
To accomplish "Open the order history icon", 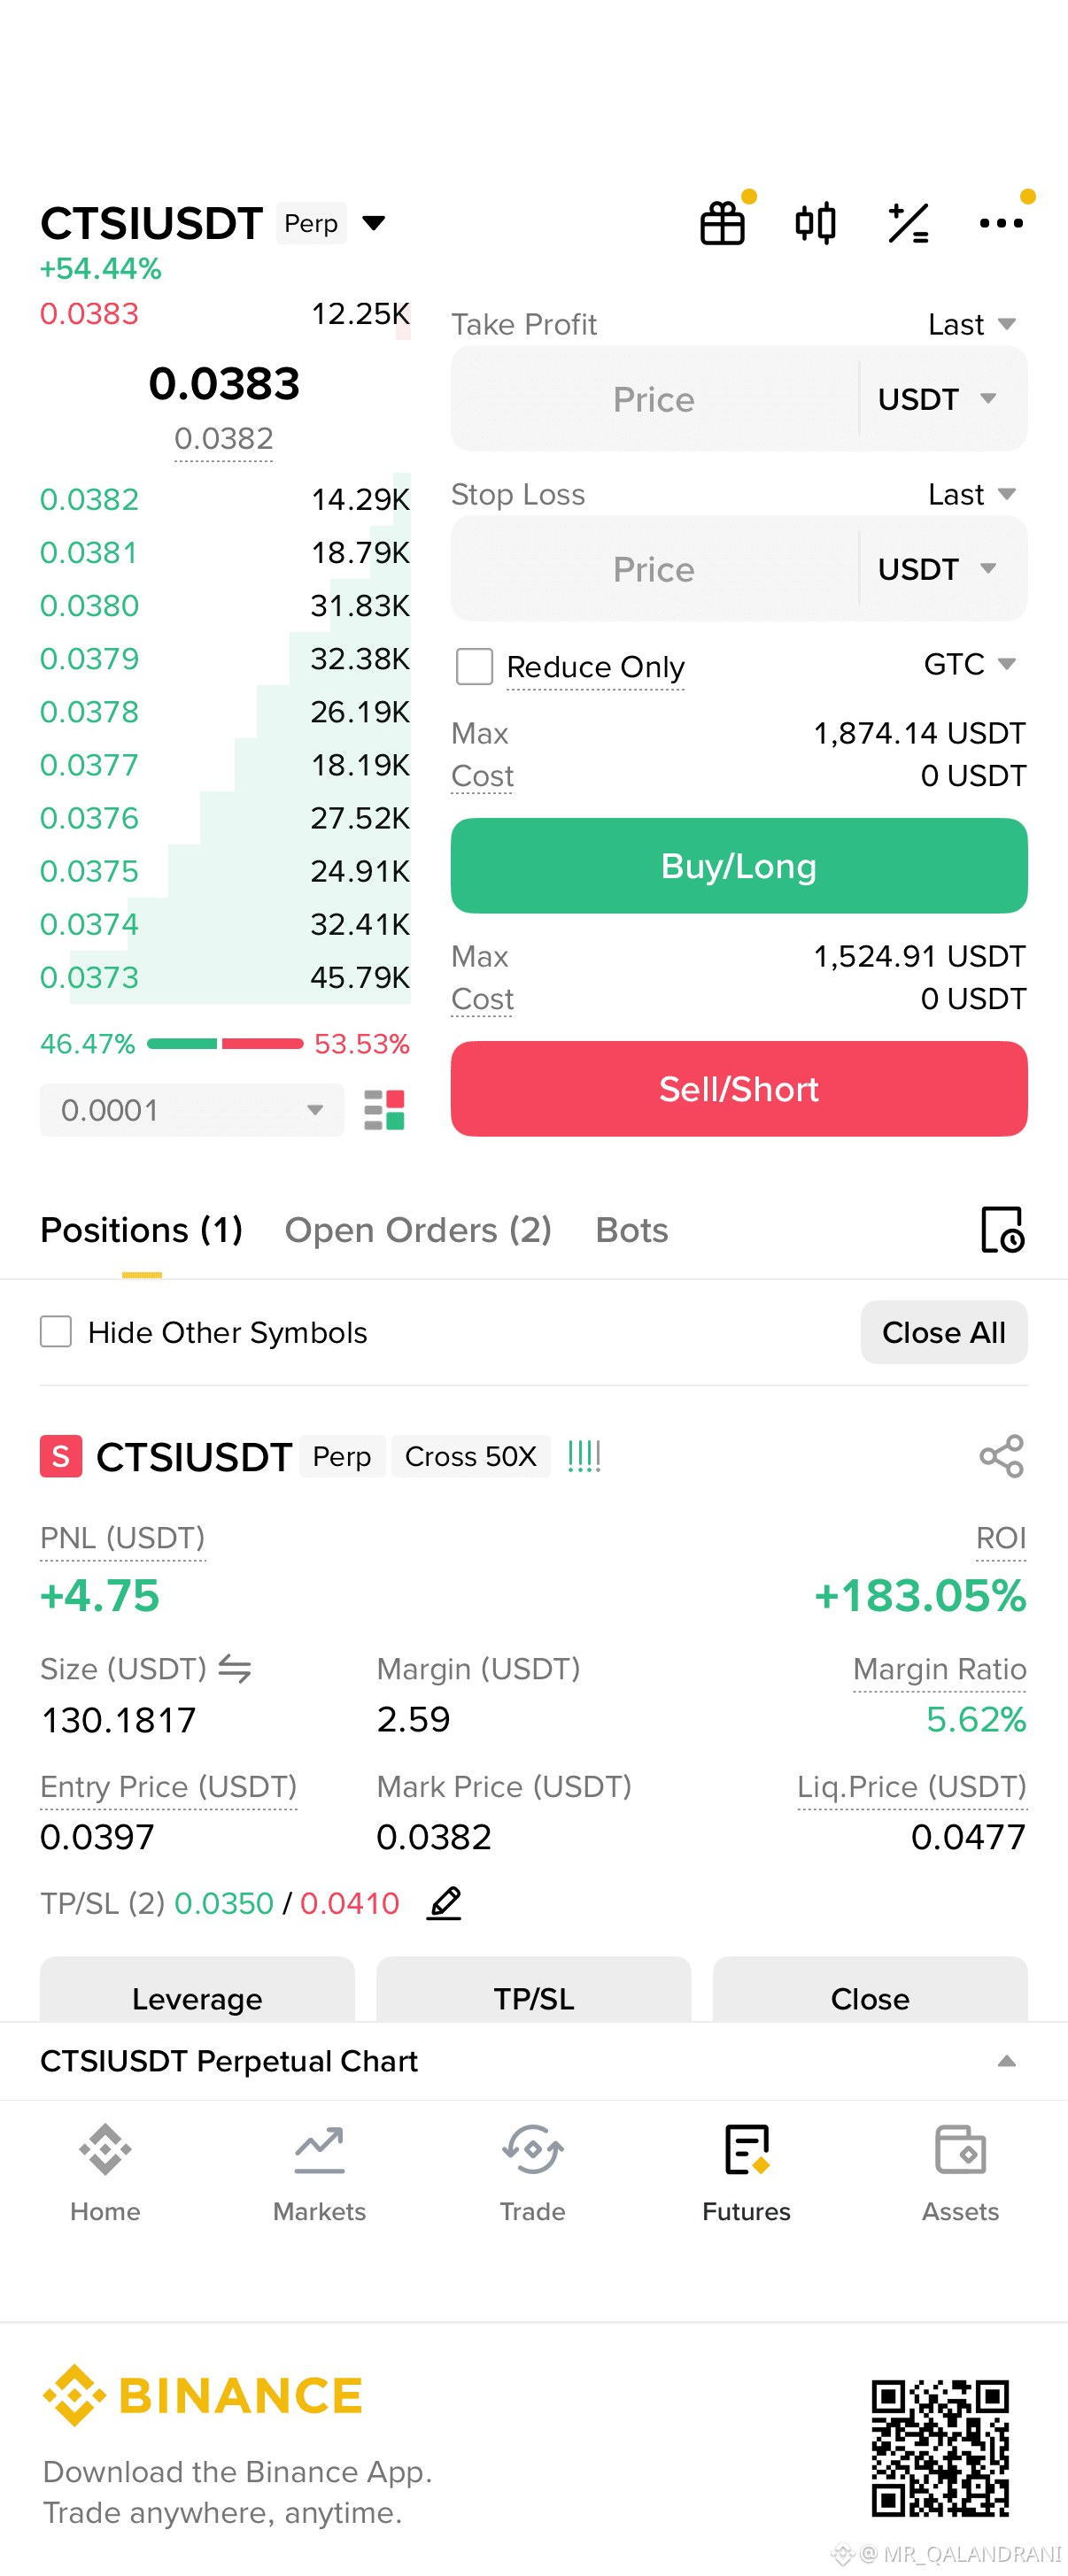I will click(1002, 1229).
